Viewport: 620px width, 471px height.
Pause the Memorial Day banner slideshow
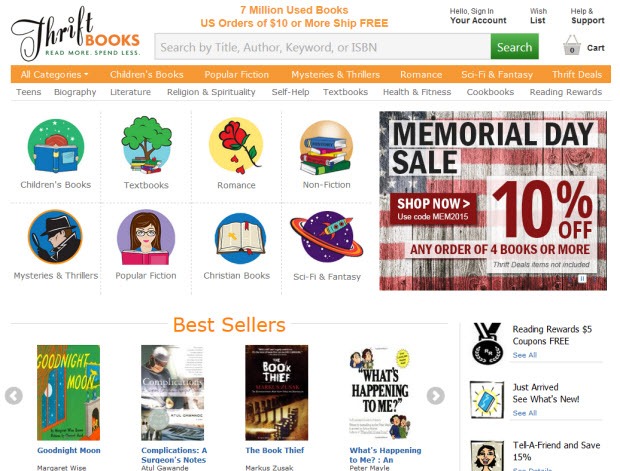click(582, 279)
